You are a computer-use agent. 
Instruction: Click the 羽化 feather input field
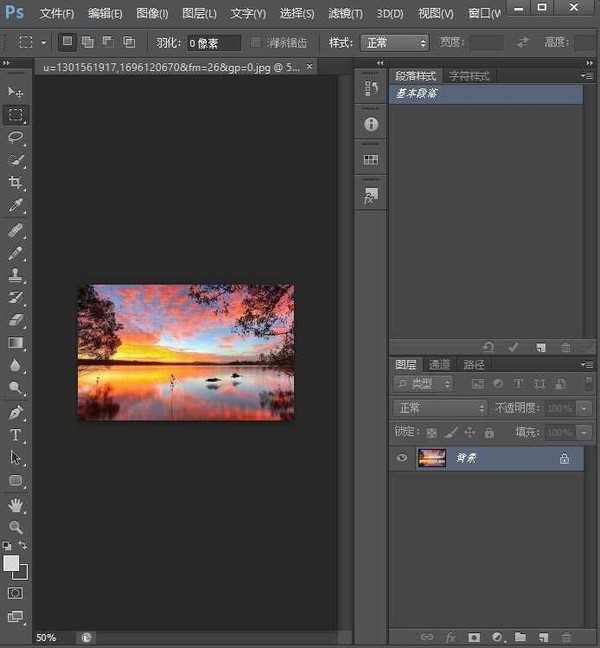point(214,43)
